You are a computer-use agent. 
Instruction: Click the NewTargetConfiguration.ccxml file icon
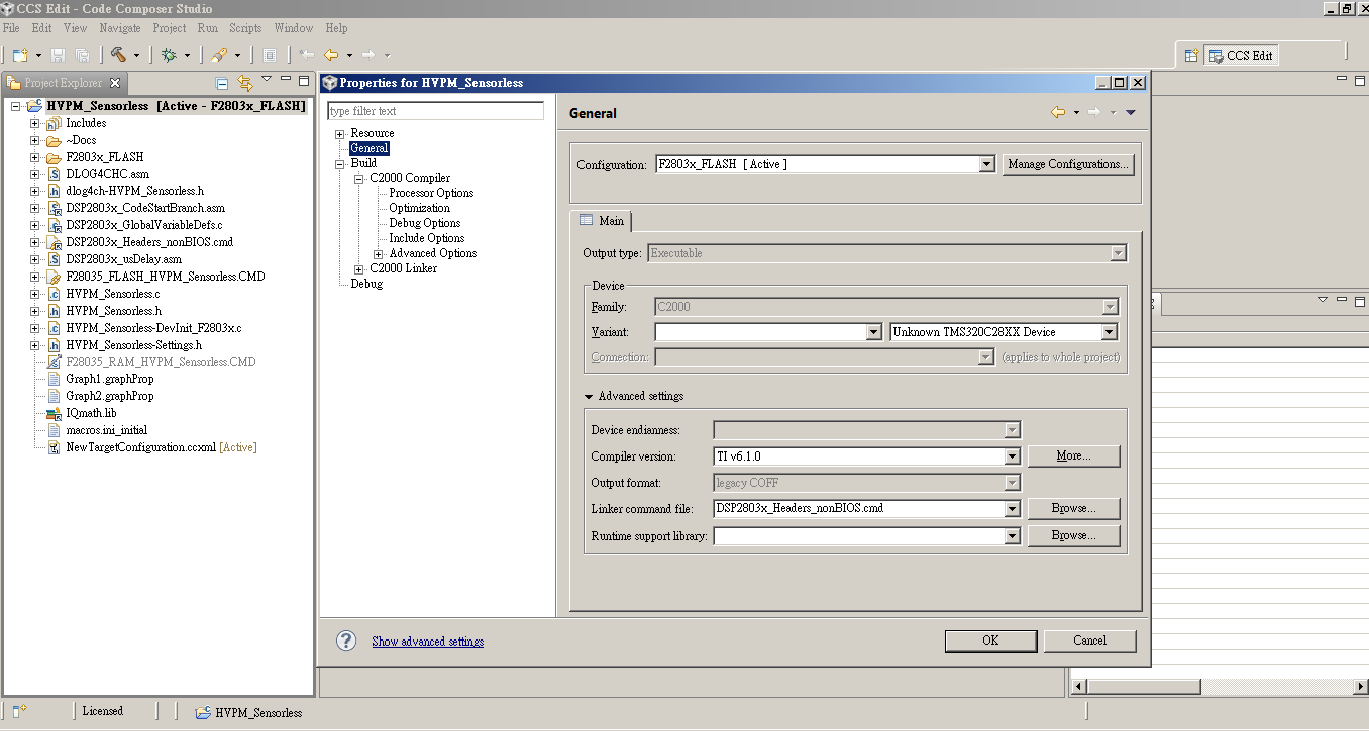(x=54, y=447)
